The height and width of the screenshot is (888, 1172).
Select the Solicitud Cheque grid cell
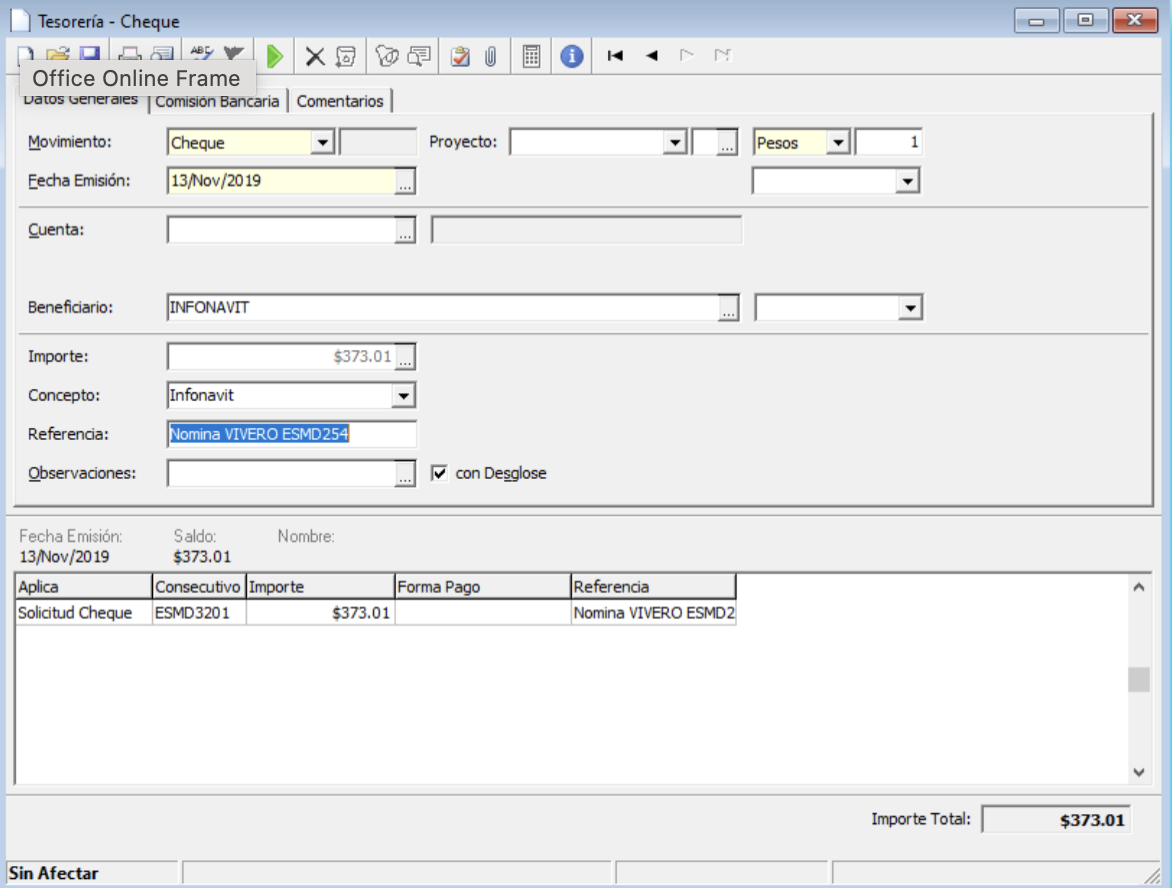[84, 613]
